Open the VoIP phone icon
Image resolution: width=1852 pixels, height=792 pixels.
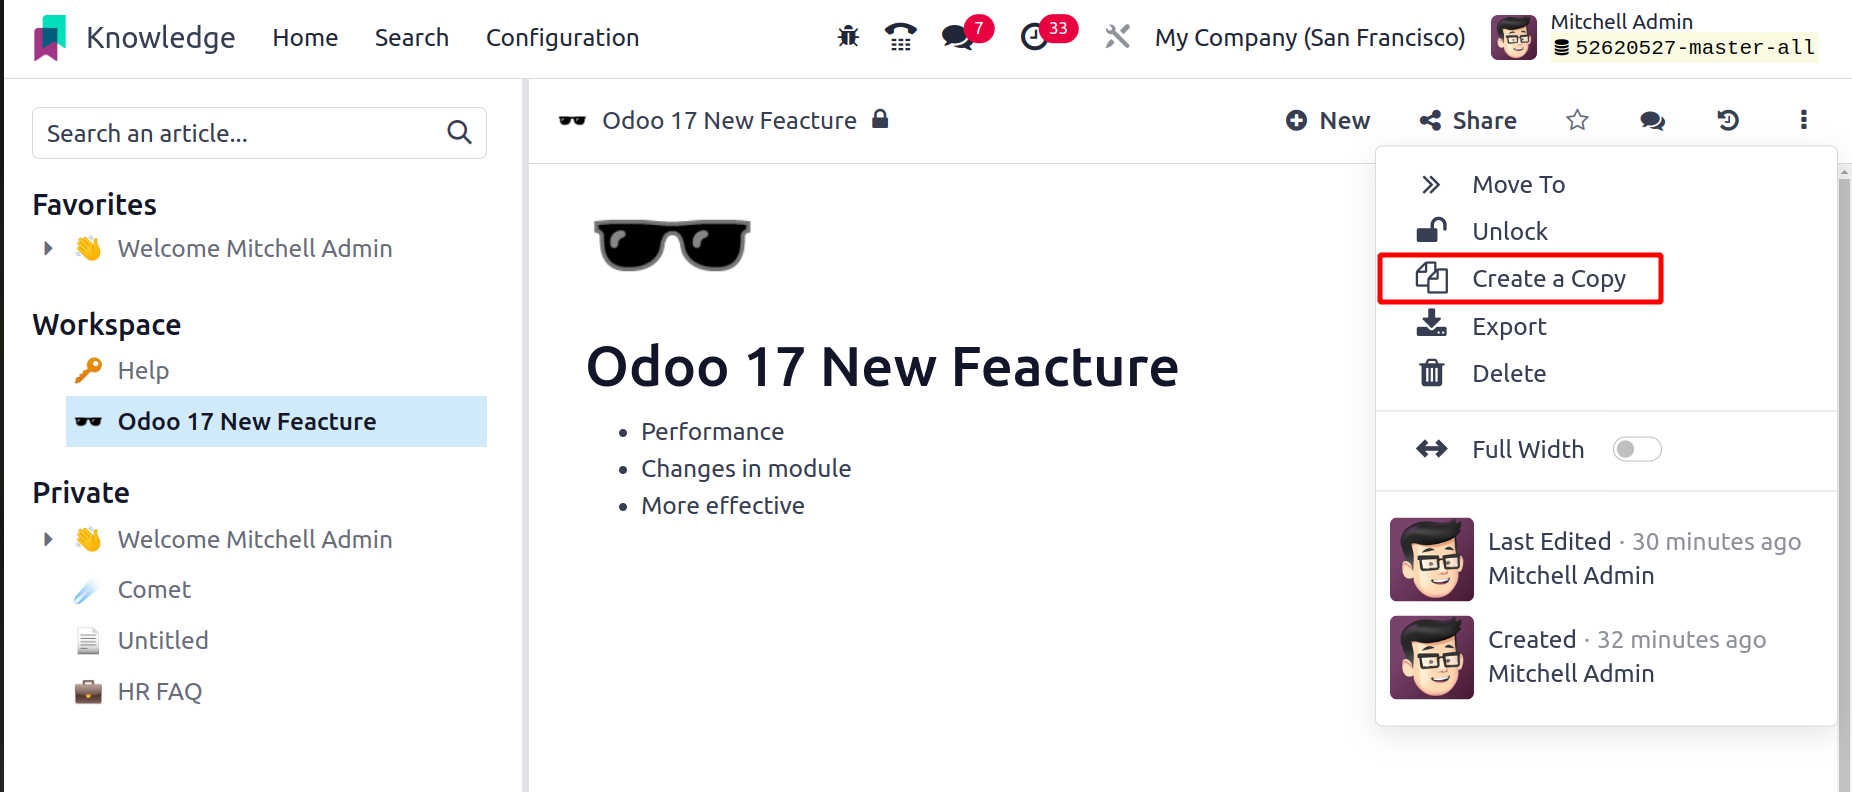point(900,37)
